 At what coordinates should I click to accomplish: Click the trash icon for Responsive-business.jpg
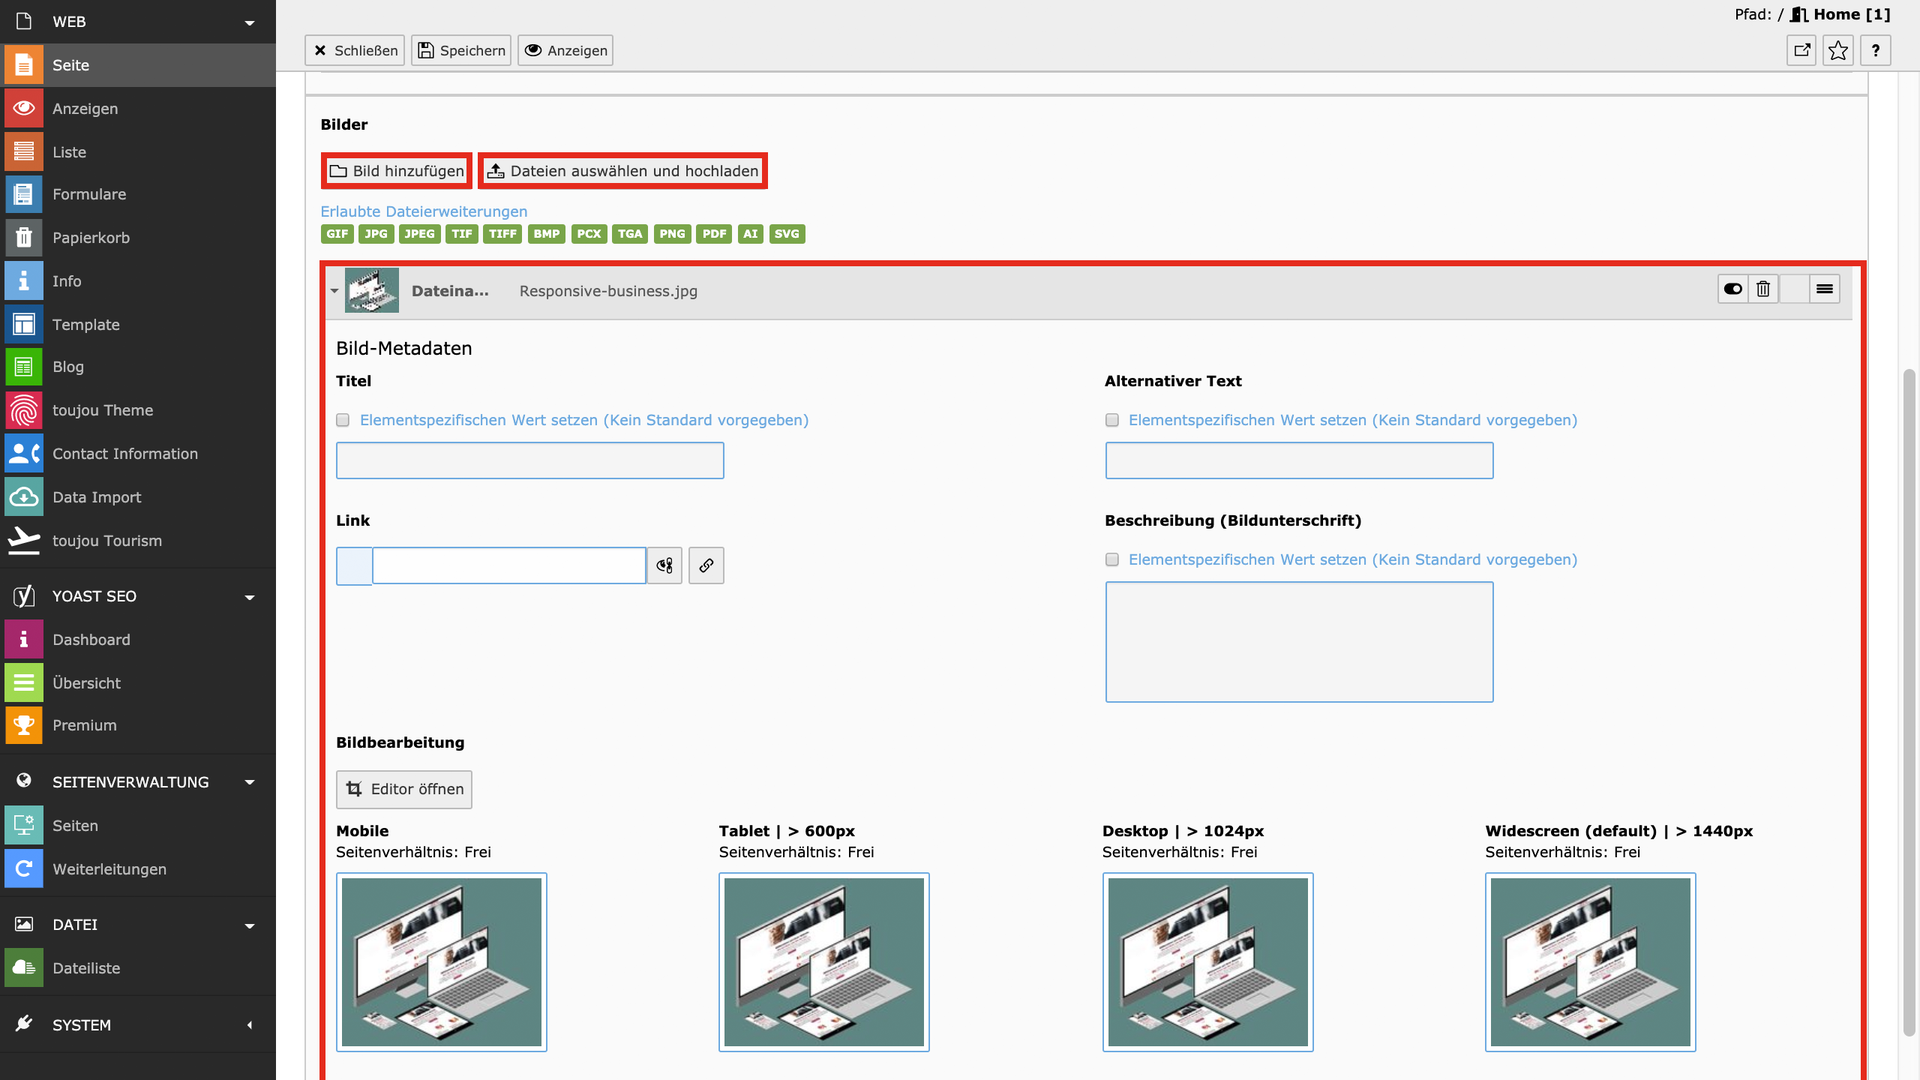[x=1763, y=289]
